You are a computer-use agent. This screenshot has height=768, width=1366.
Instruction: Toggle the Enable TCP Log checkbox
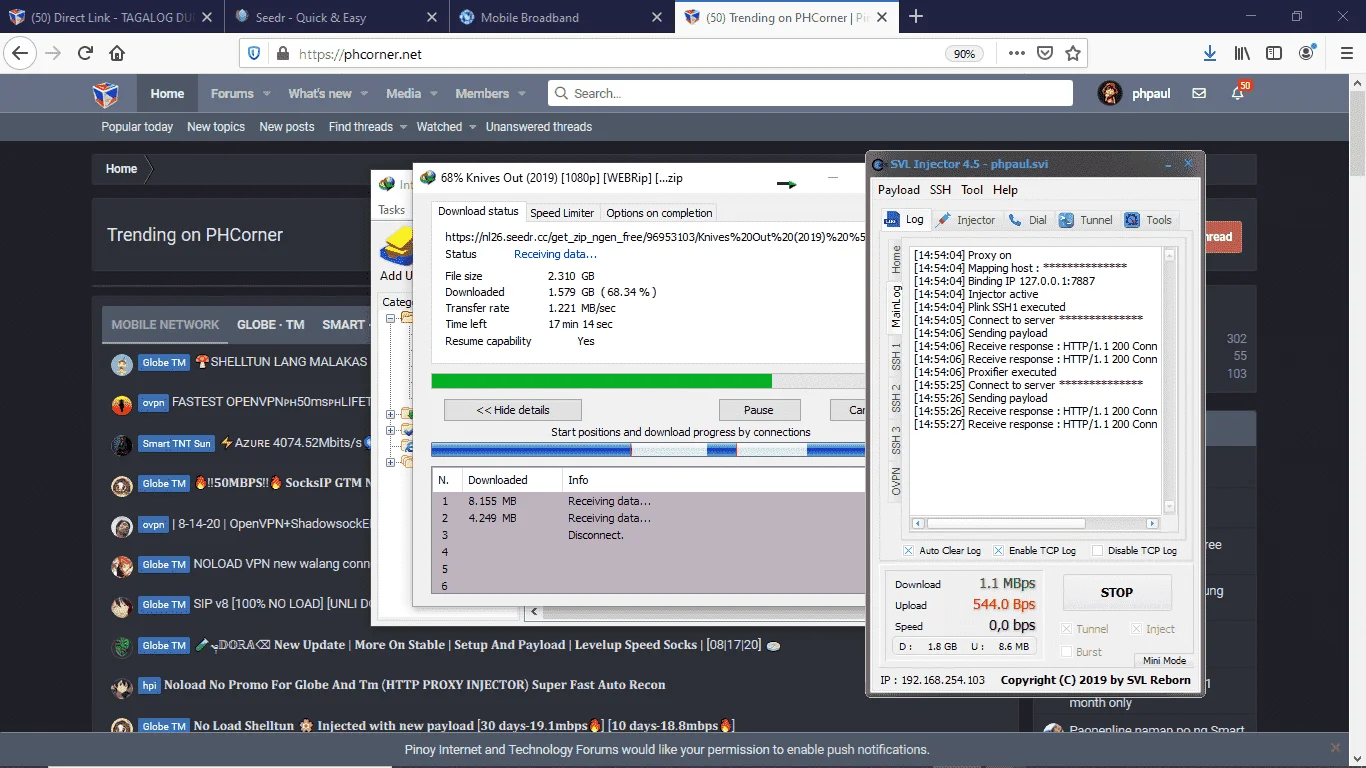[998, 551]
